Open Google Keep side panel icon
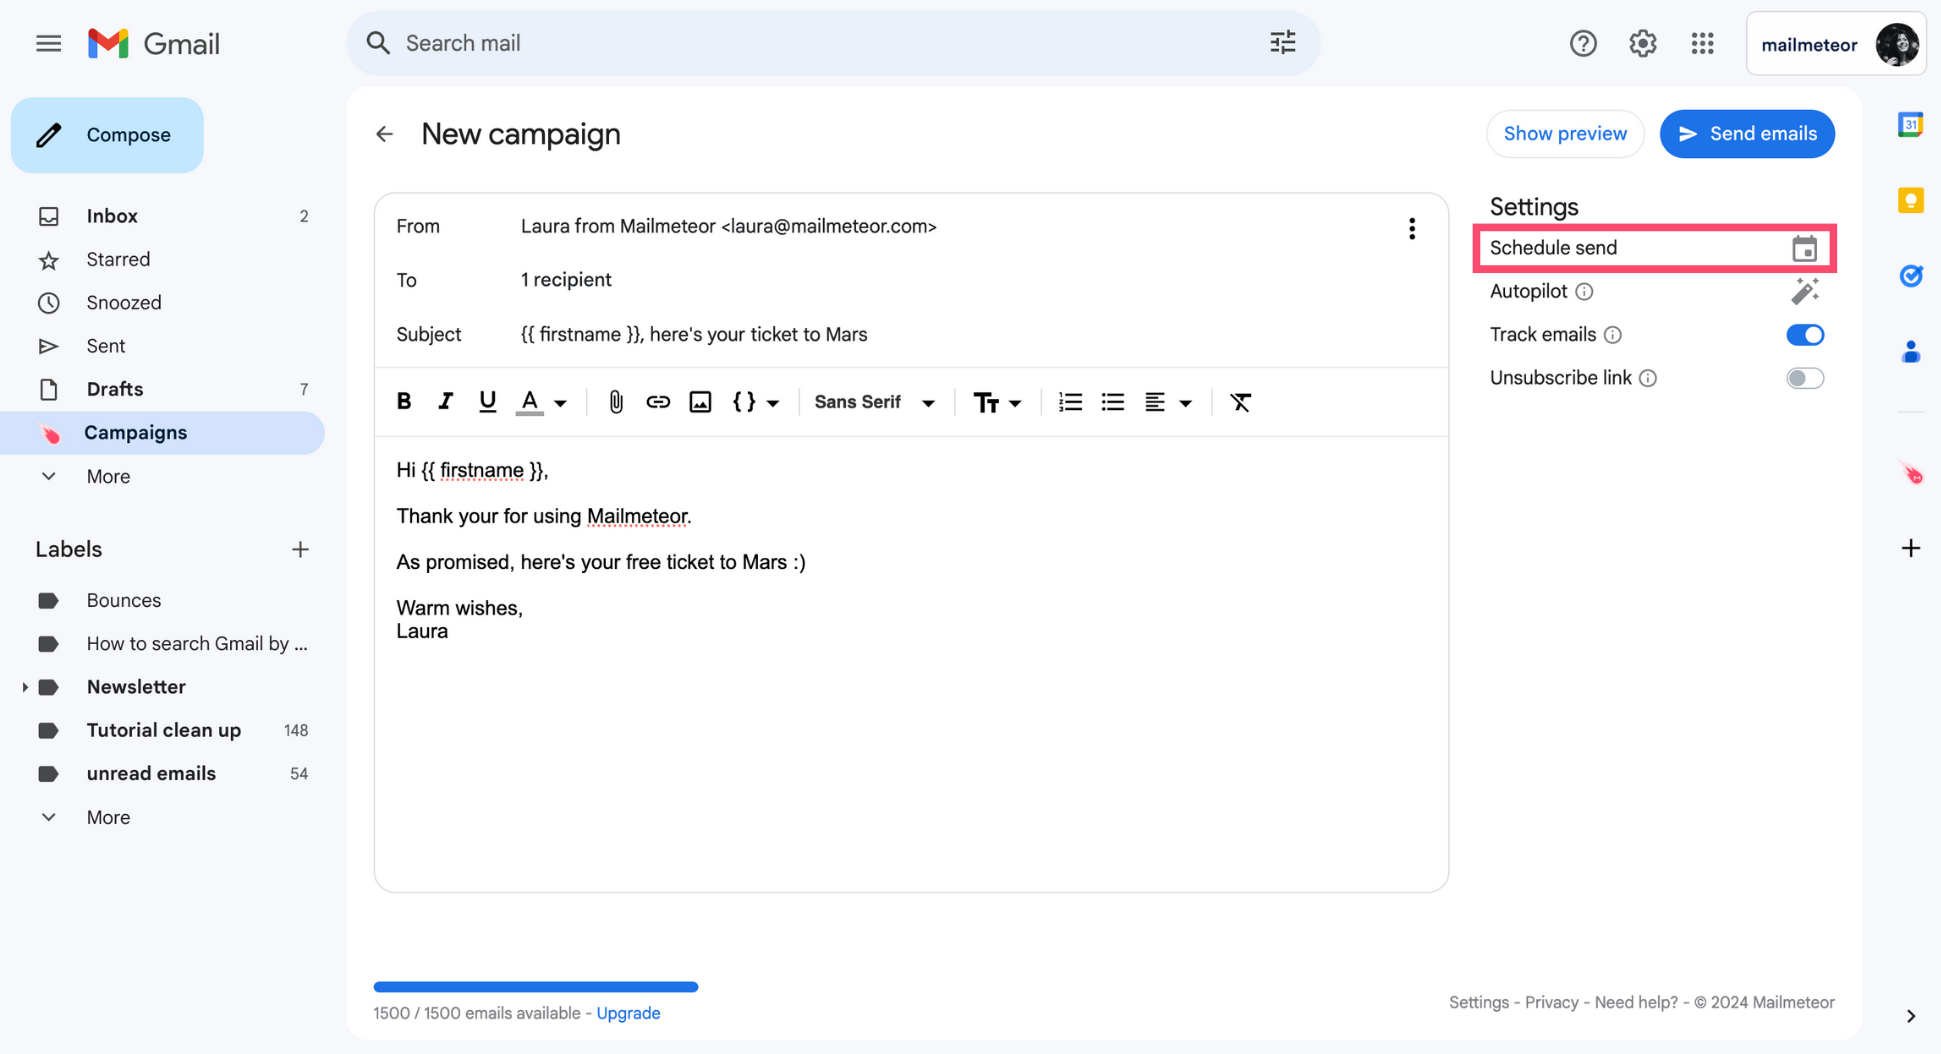The width and height of the screenshot is (1941, 1054). tap(1910, 200)
